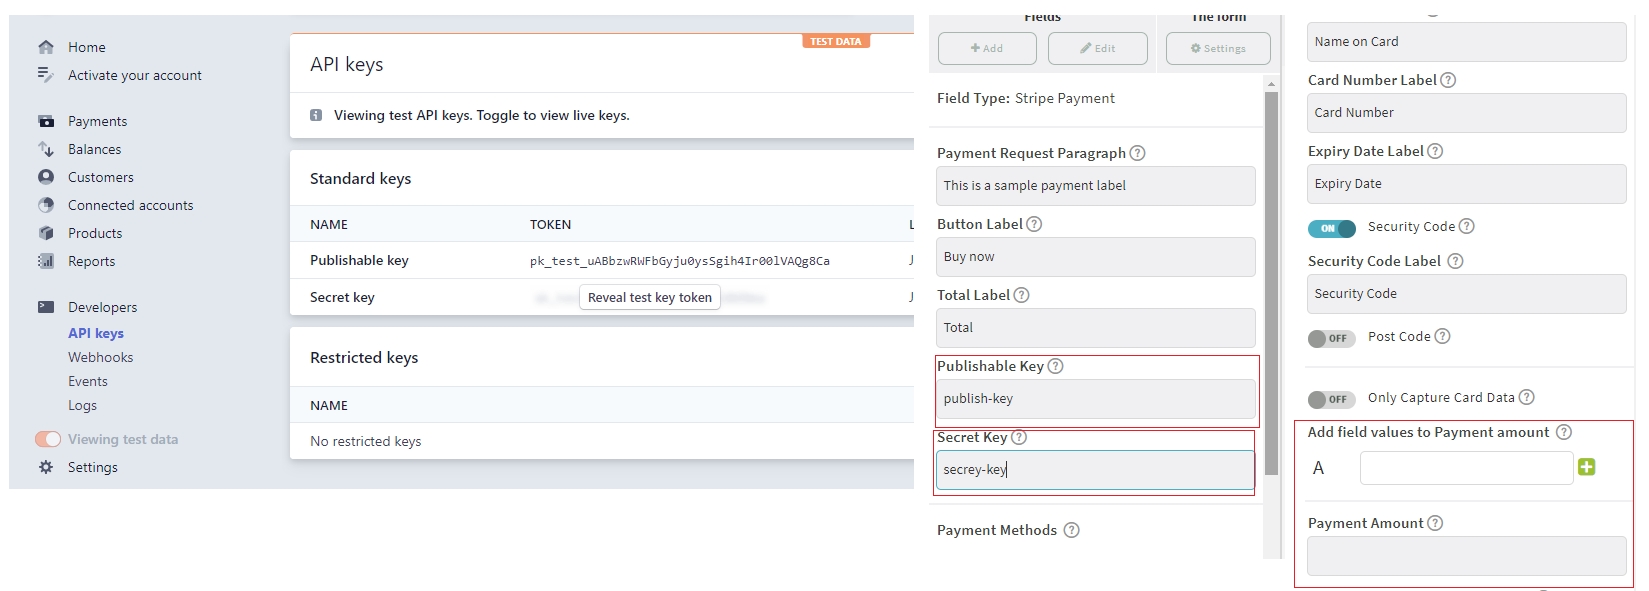
Task: Open Logs under Developers
Action: tap(82, 405)
